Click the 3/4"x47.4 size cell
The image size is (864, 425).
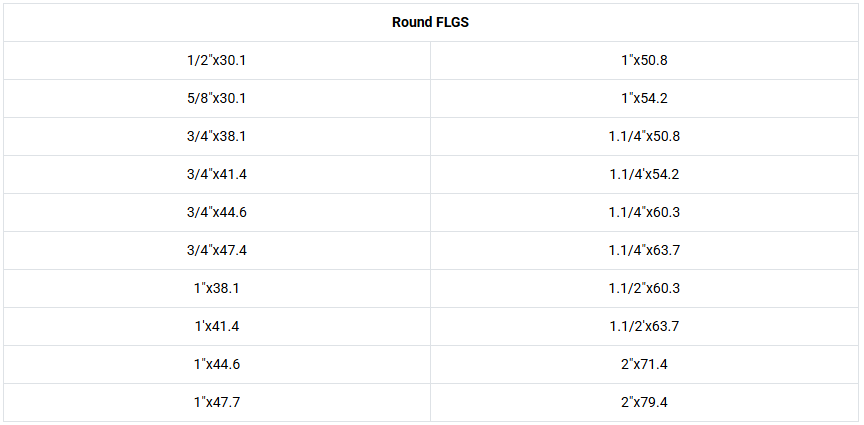pos(217,250)
